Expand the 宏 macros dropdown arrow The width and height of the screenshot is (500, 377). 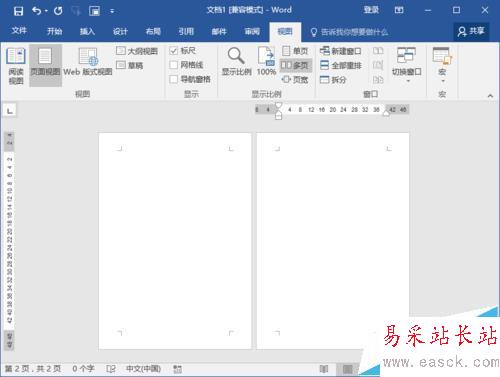442,81
